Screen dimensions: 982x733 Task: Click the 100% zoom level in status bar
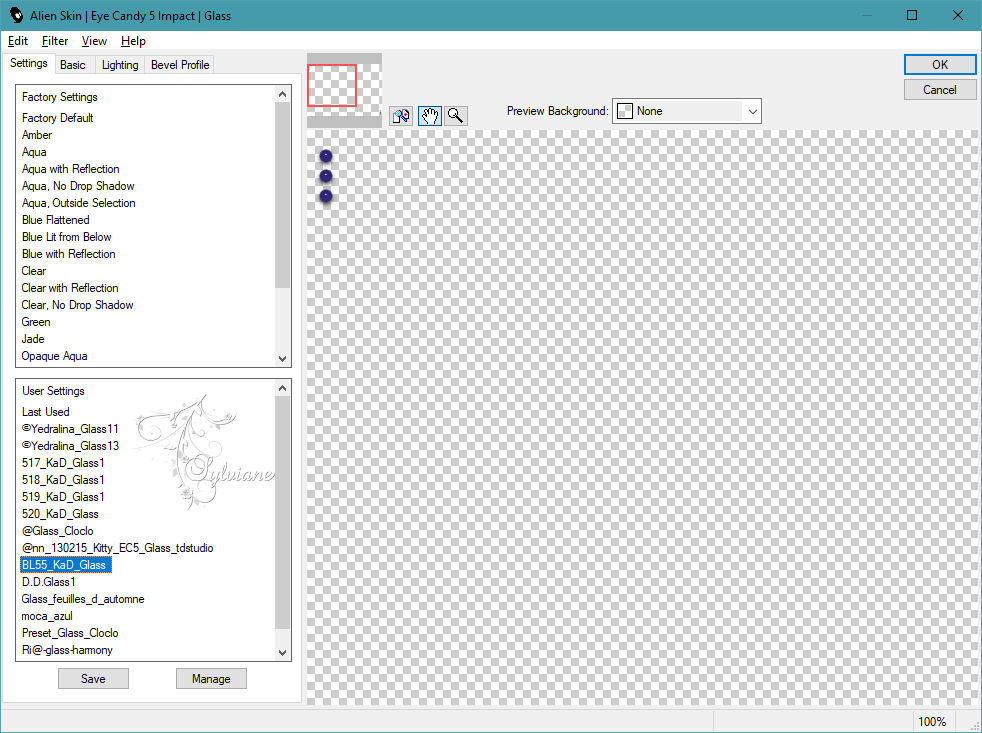[931, 722]
